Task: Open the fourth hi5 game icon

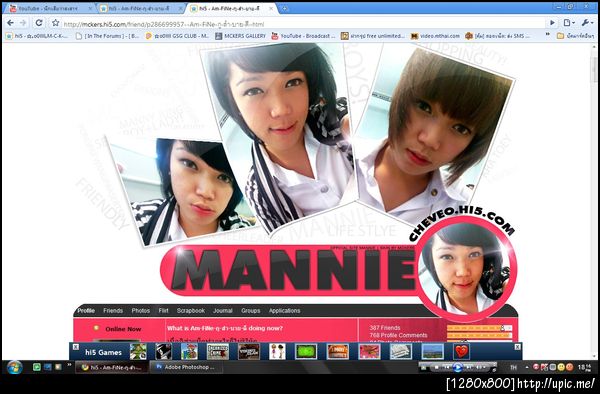Action: pos(218,352)
